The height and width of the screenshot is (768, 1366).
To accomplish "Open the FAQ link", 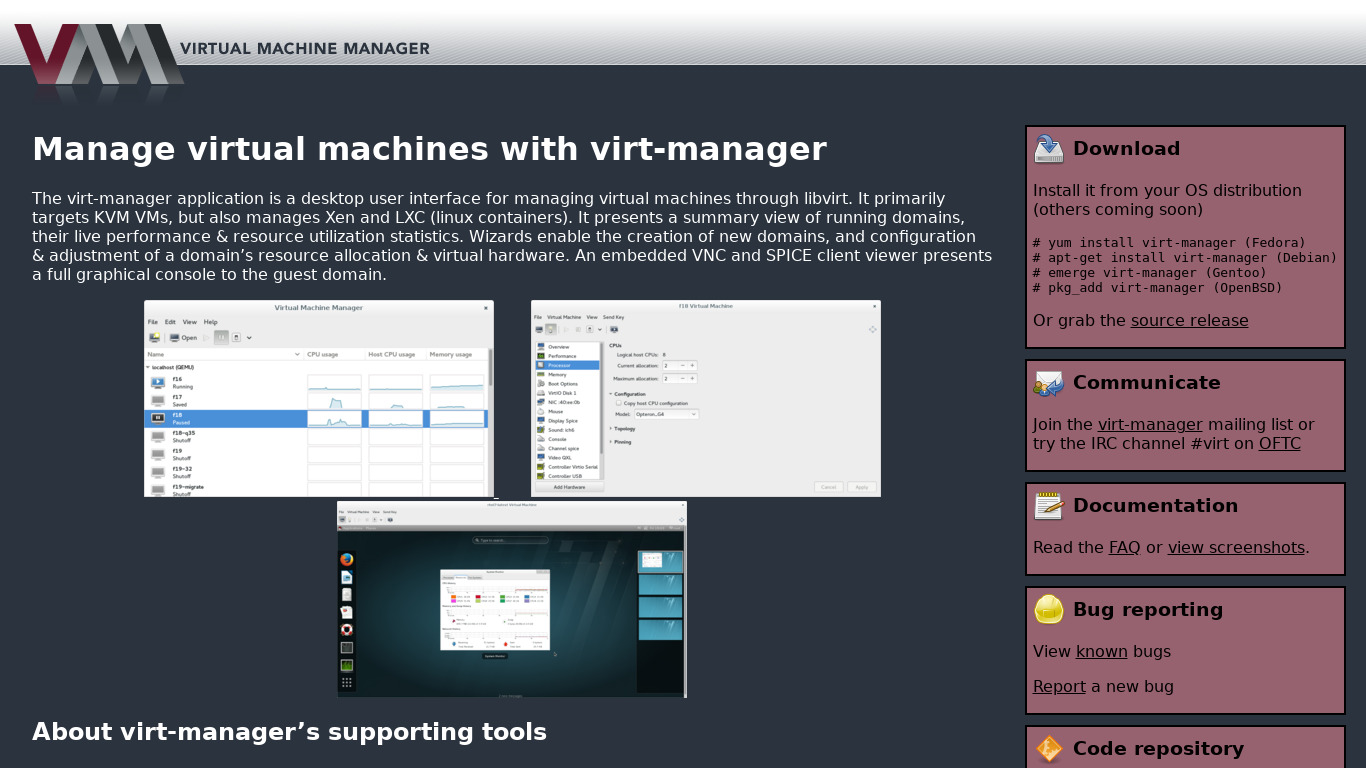I will pyautogui.click(x=1124, y=548).
